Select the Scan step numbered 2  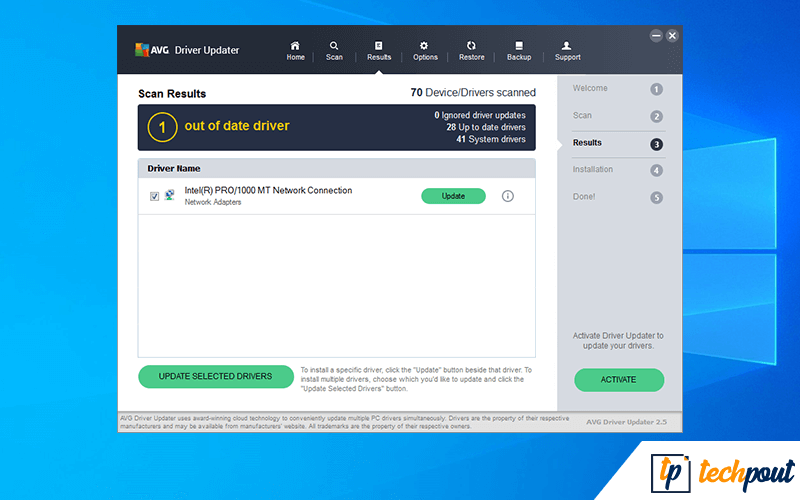[x=617, y=116]
